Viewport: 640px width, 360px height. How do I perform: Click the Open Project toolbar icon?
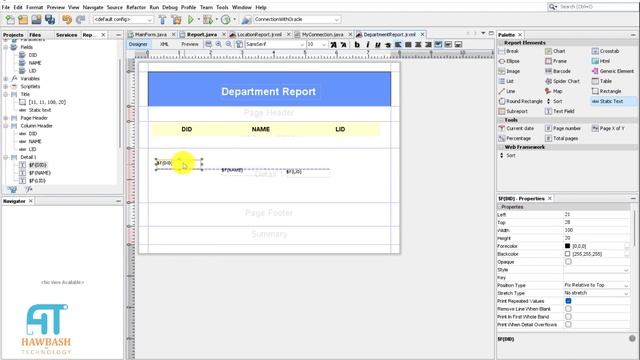click(36, 19)
